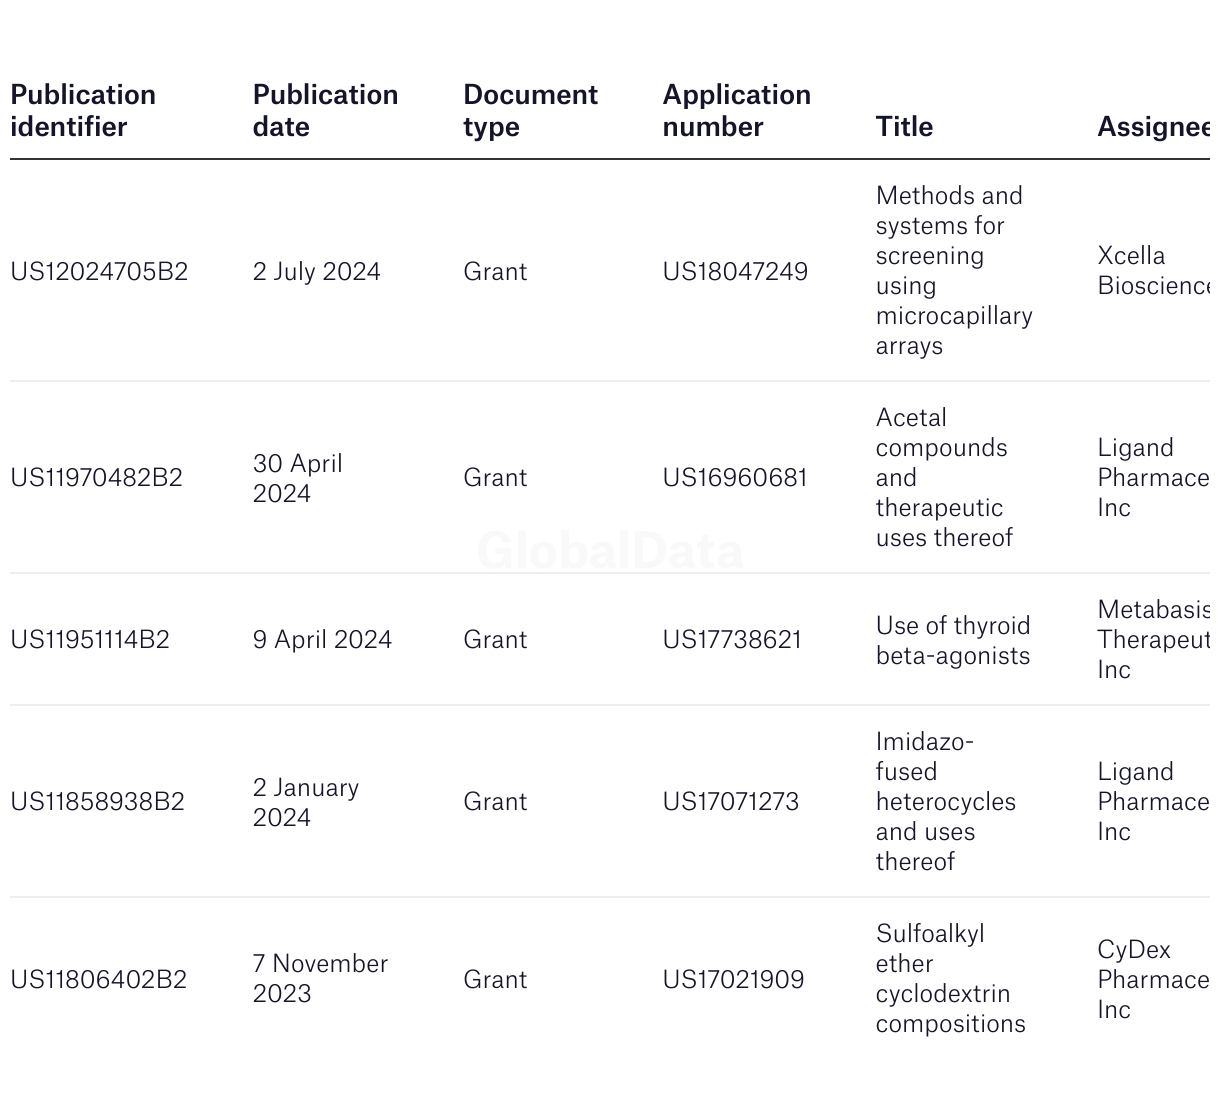Click the Application number column header
The image size is (1220, 1100).
736,111
